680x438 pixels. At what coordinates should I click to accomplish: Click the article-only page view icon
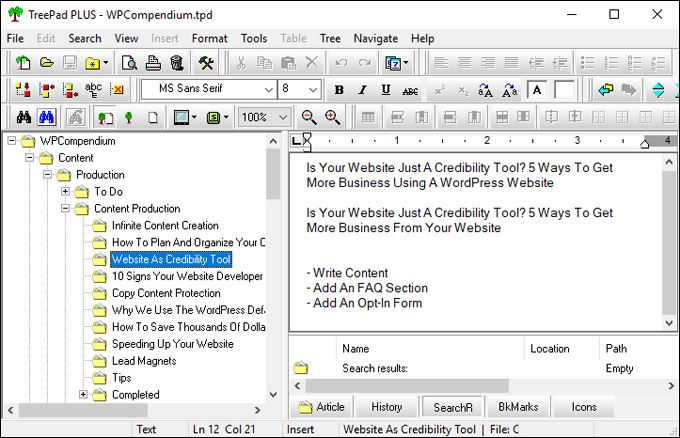tap(153, 118)
